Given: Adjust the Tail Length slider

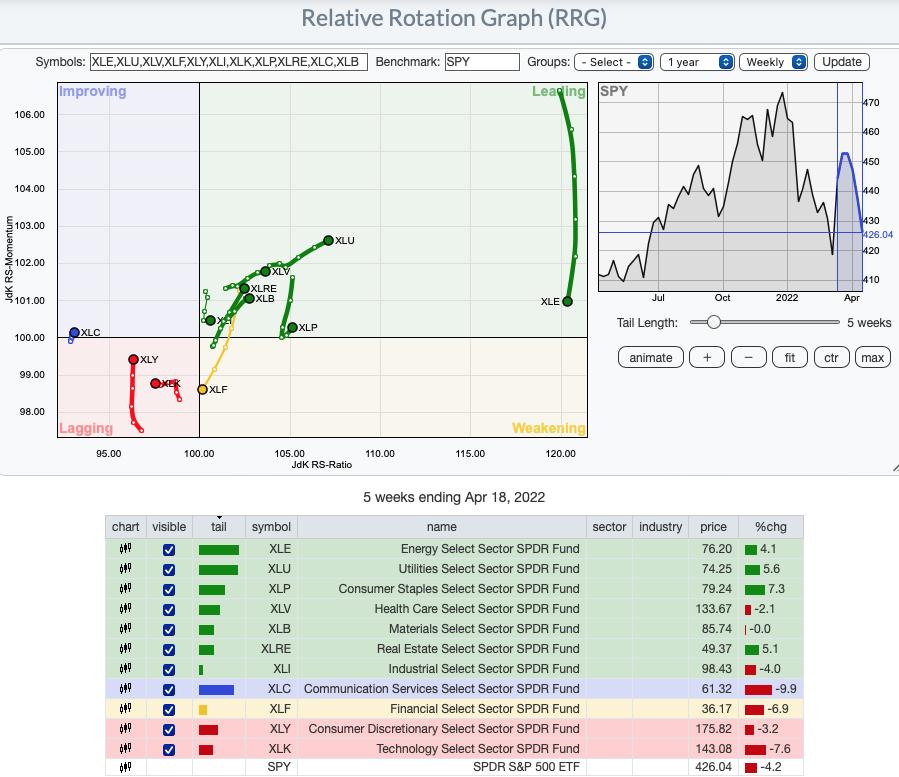Looking at the screenshot, I should 713,322.
